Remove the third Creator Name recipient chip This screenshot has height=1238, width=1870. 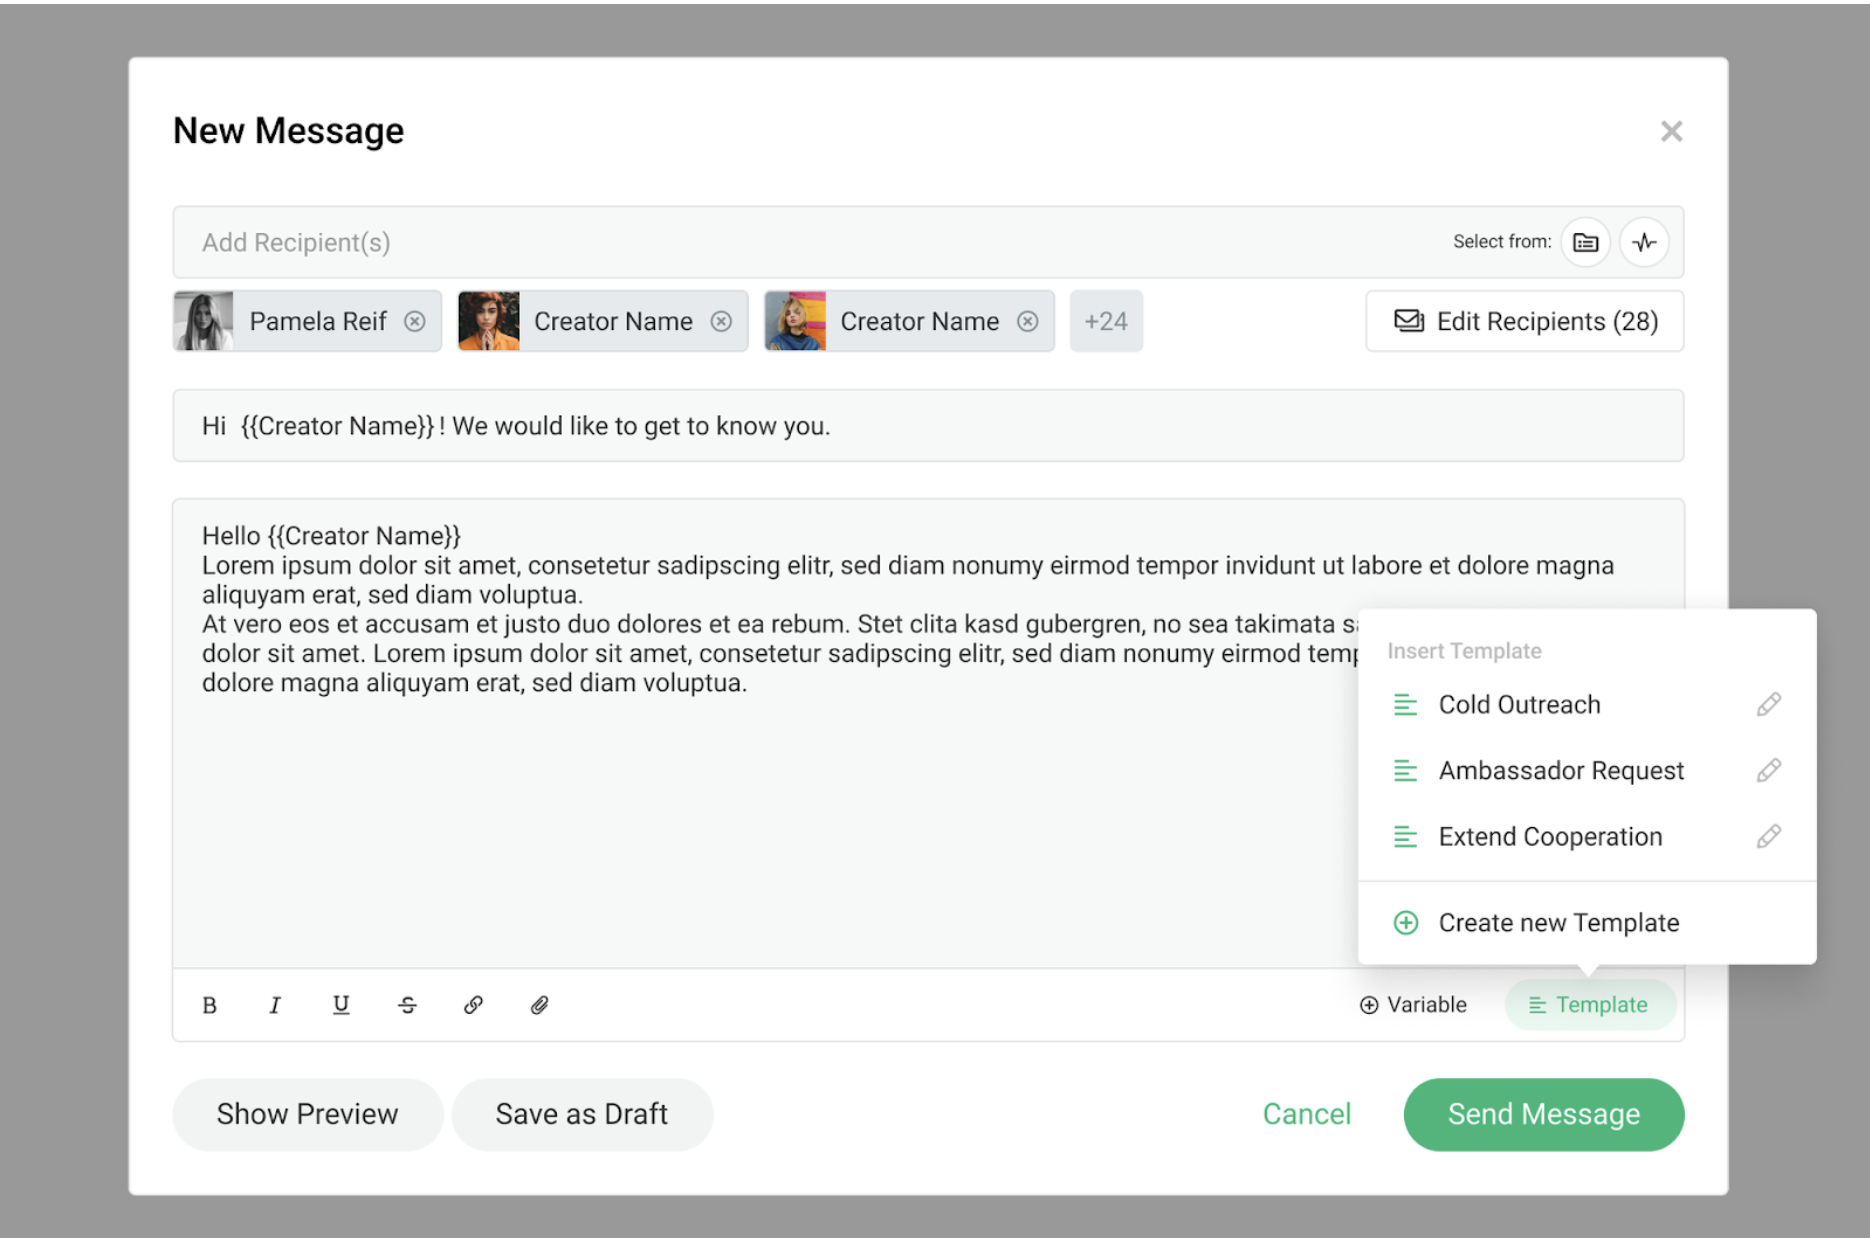click(x=1029, y=321)
